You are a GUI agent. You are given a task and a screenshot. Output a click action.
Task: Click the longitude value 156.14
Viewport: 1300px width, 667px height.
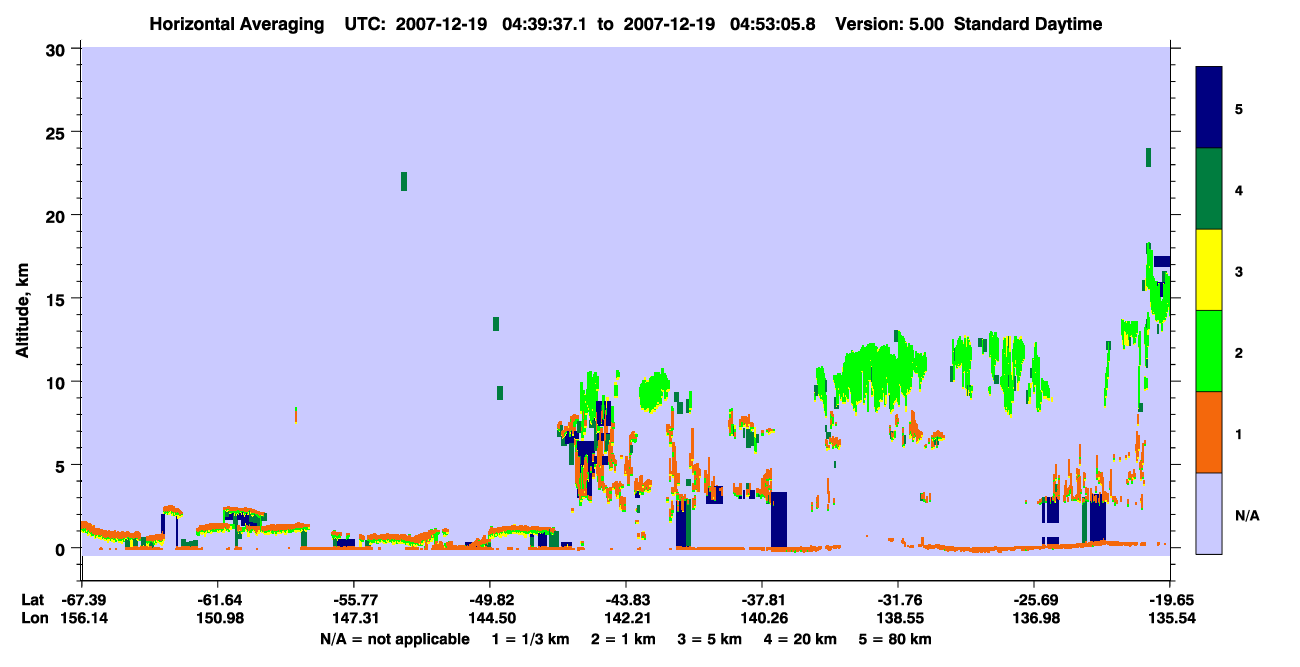click(x=82, y=619)
